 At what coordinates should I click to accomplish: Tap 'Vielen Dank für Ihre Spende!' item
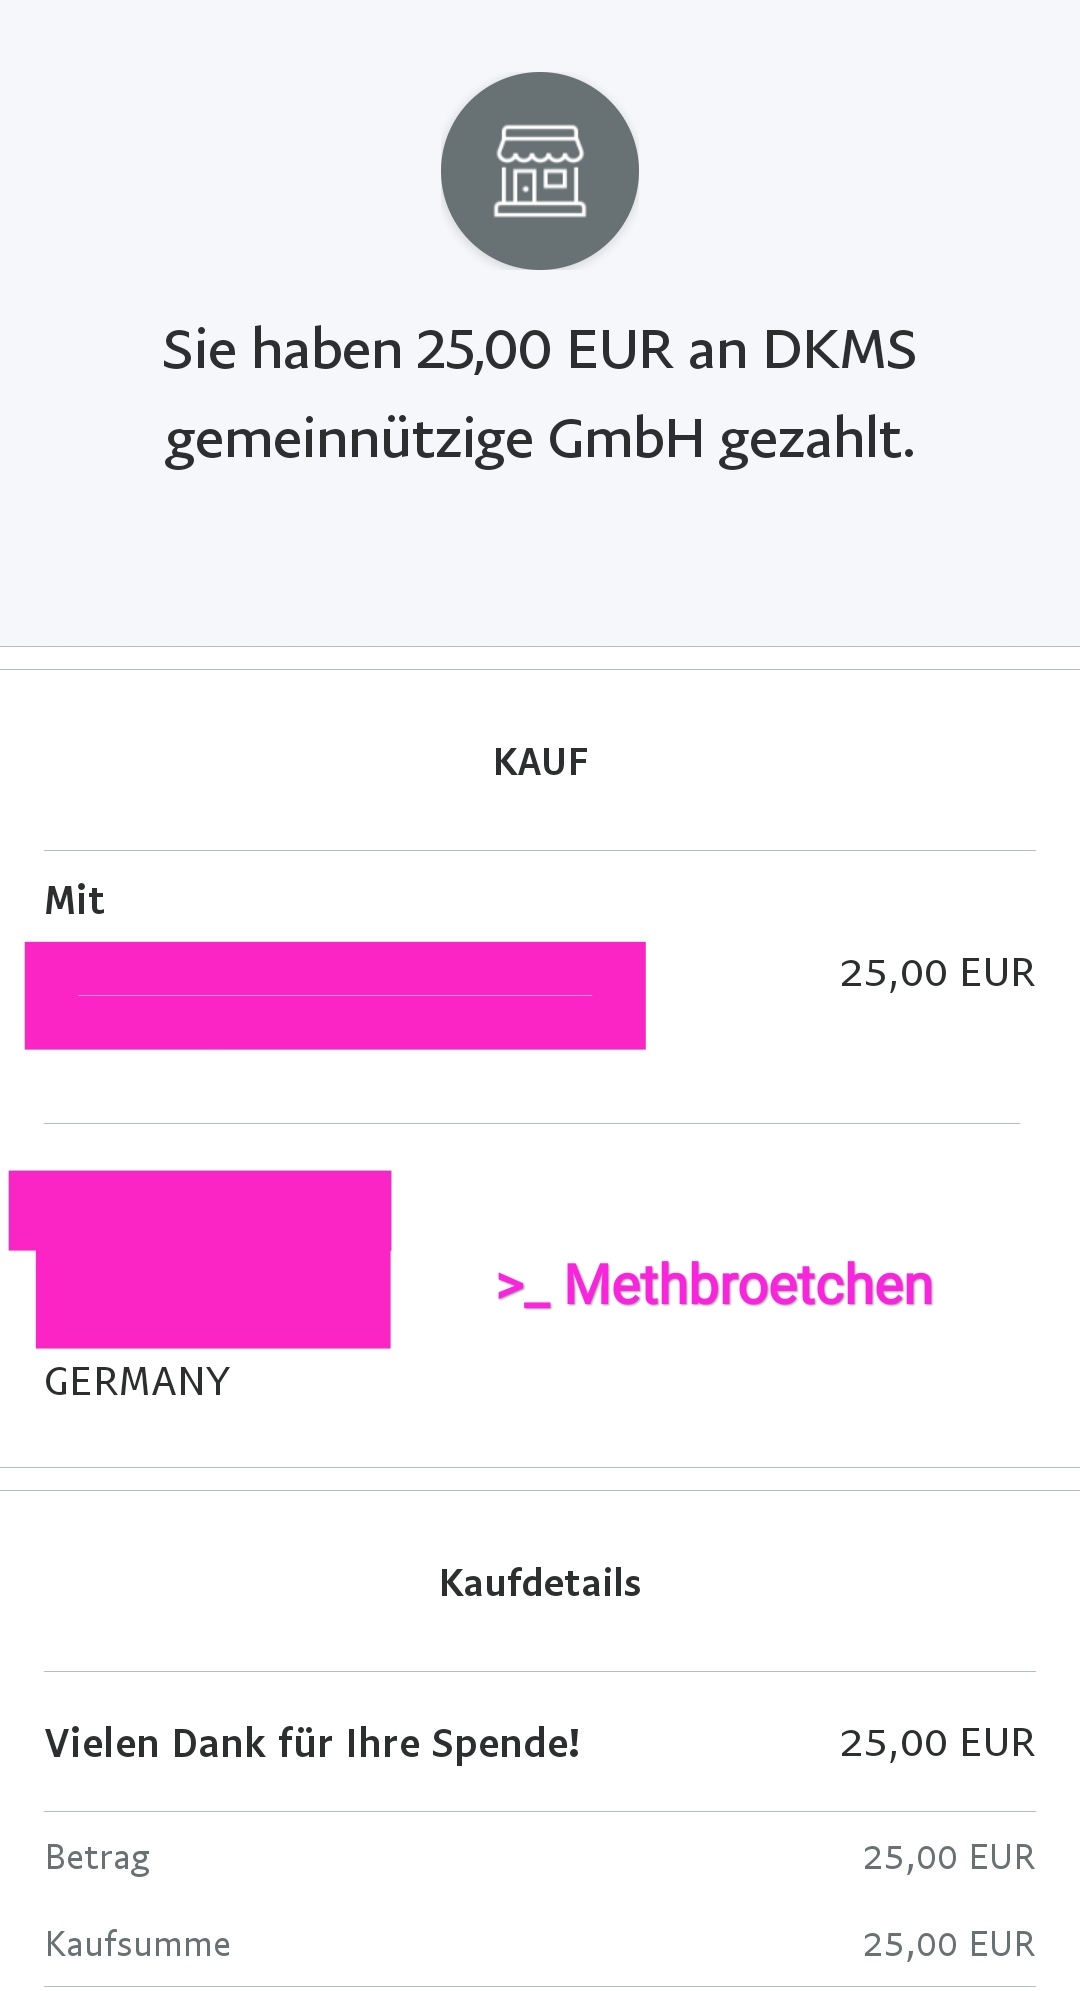pyautogui.click(x=312, y=1743)
